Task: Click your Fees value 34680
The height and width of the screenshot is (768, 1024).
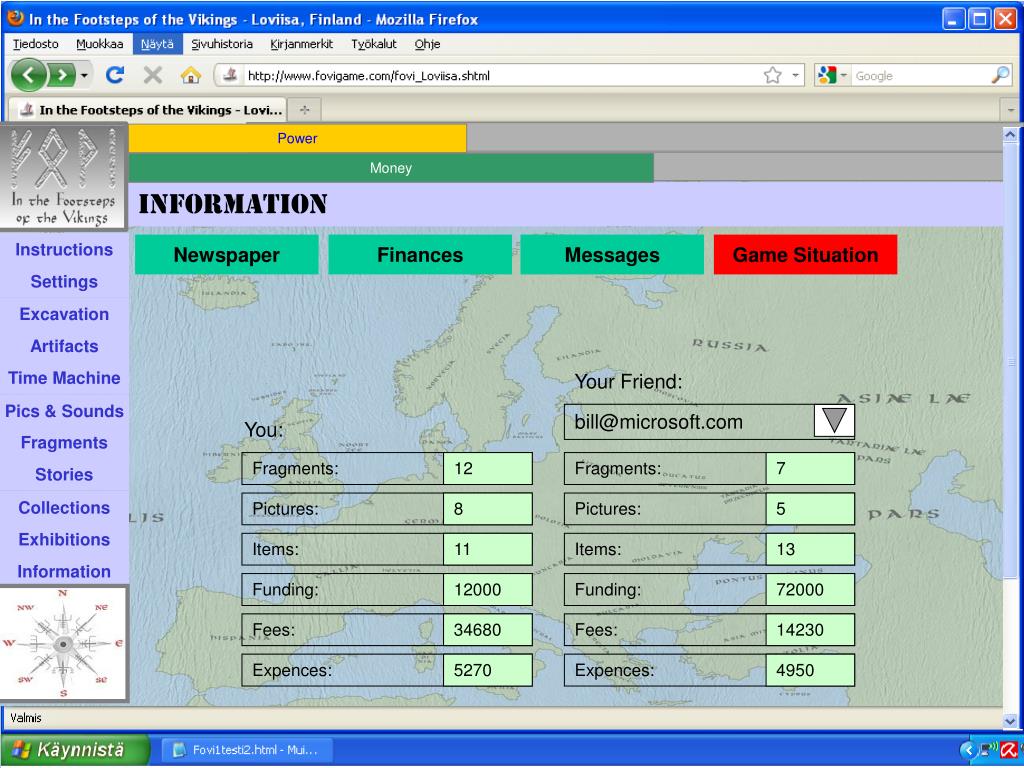Action: (487, 630)
